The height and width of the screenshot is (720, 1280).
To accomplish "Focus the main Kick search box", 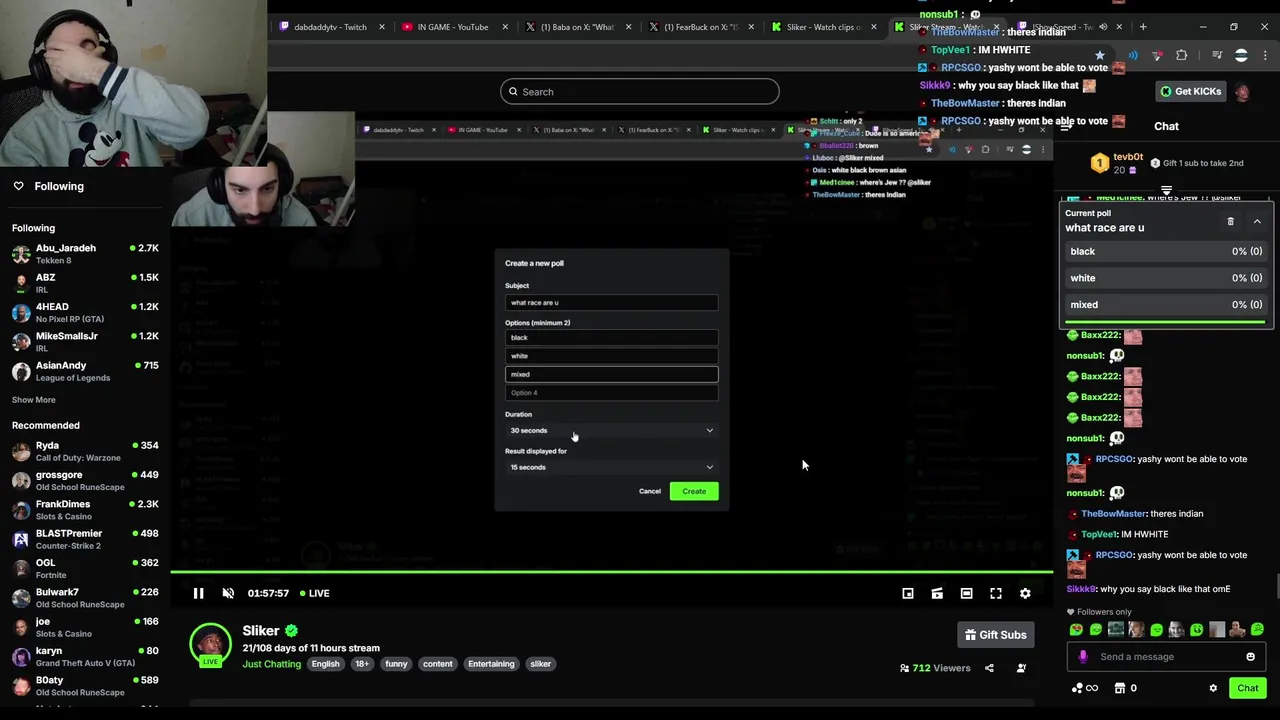I will click(640, 91).
